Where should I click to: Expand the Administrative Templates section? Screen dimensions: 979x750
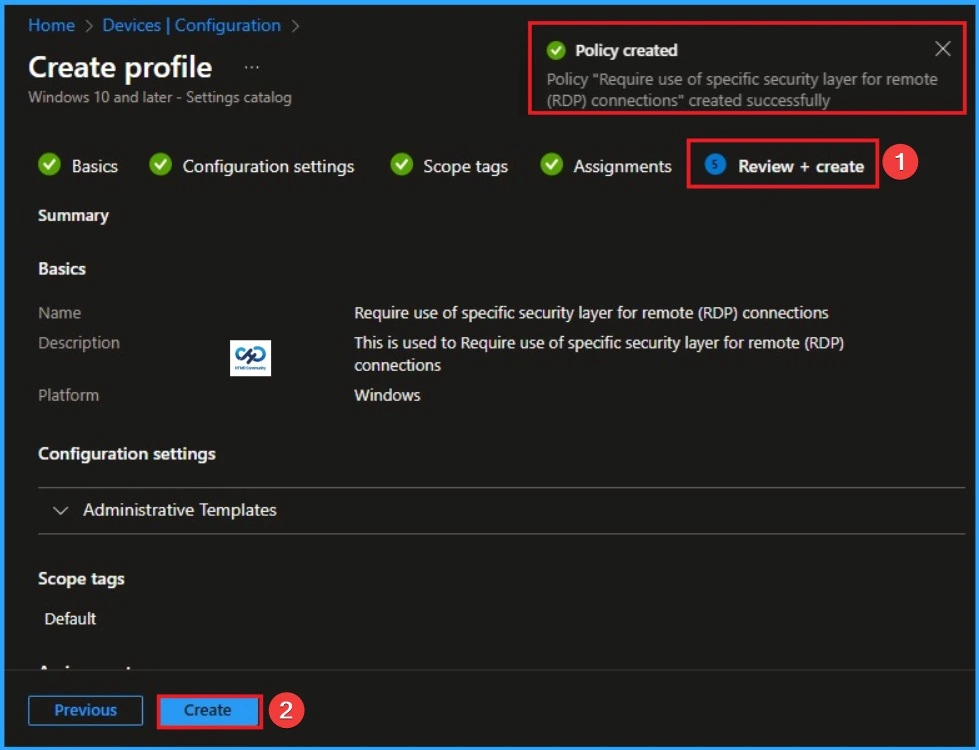(61, 510)
